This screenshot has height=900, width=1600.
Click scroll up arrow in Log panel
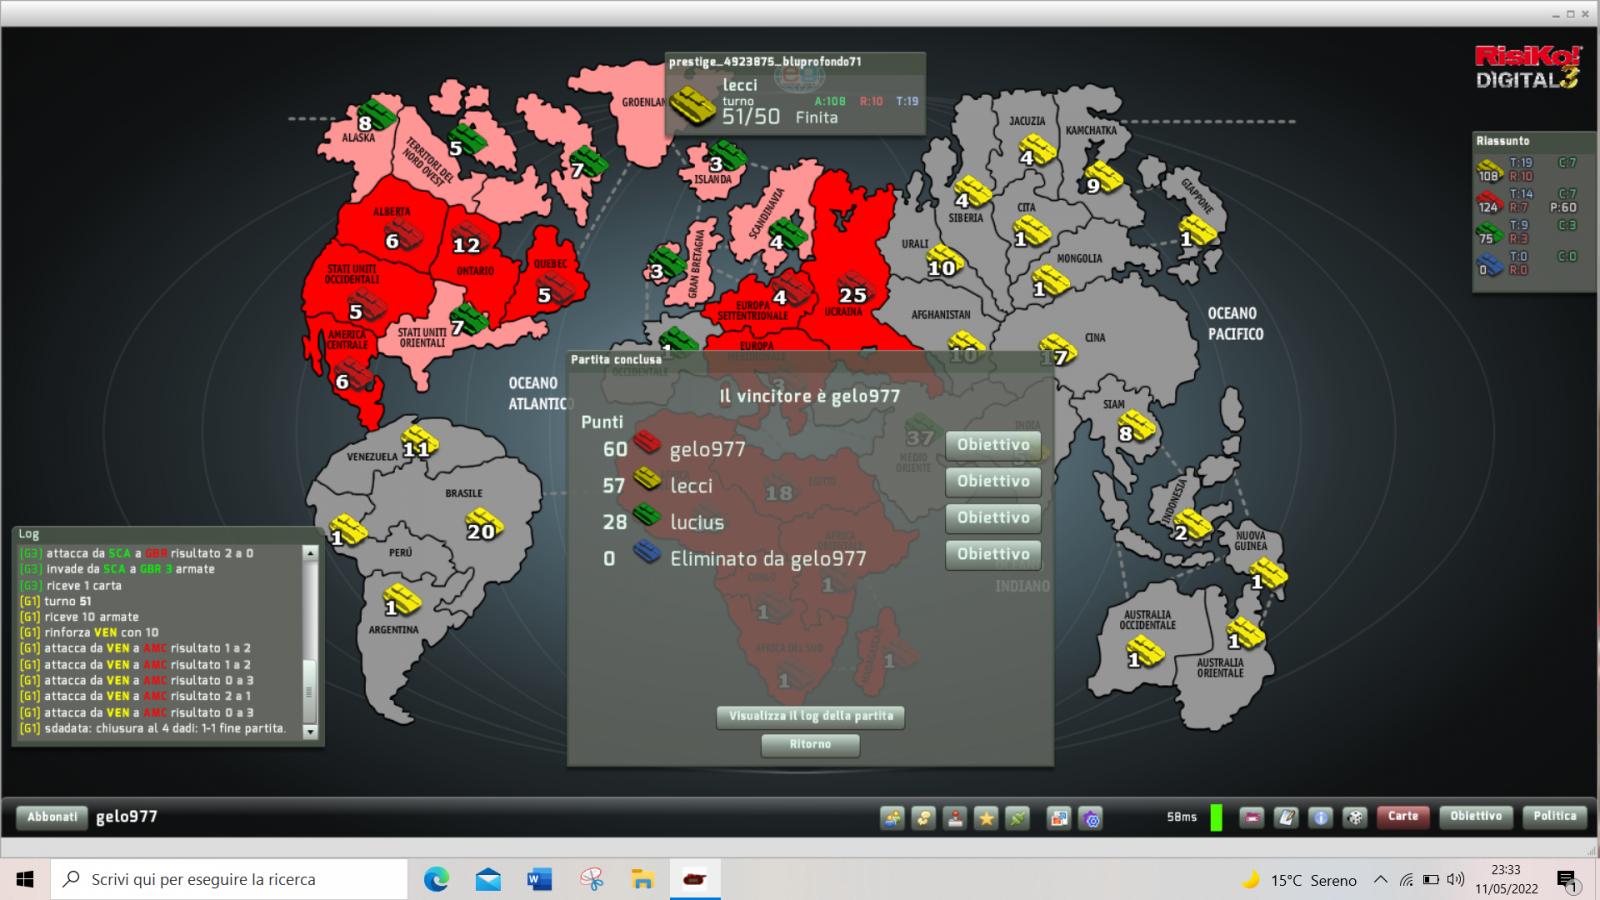[x=310, y=553]
